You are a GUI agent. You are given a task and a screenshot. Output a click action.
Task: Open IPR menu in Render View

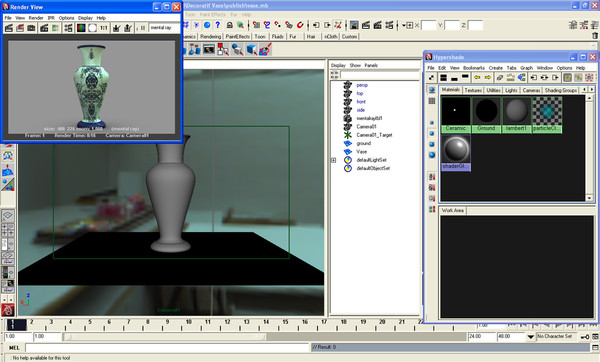click(51, 18)
